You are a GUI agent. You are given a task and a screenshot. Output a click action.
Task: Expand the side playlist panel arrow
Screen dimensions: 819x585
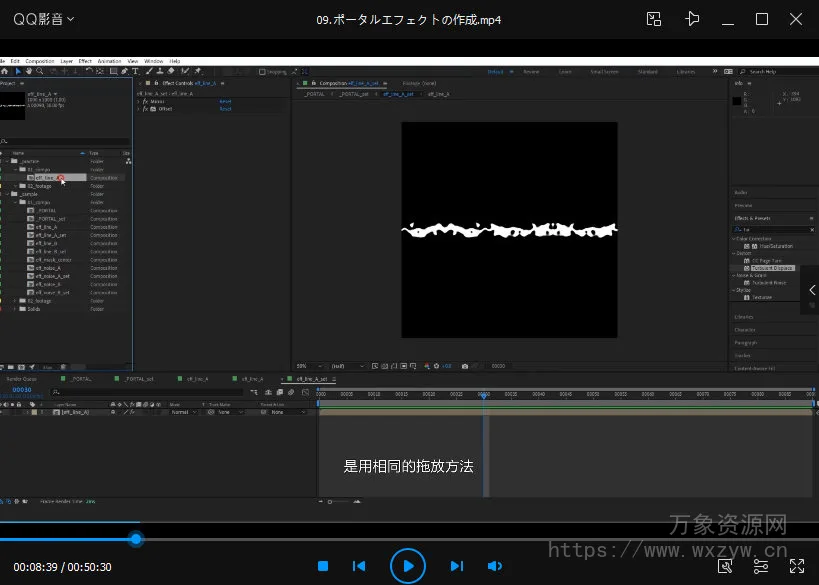click(812, 290)
